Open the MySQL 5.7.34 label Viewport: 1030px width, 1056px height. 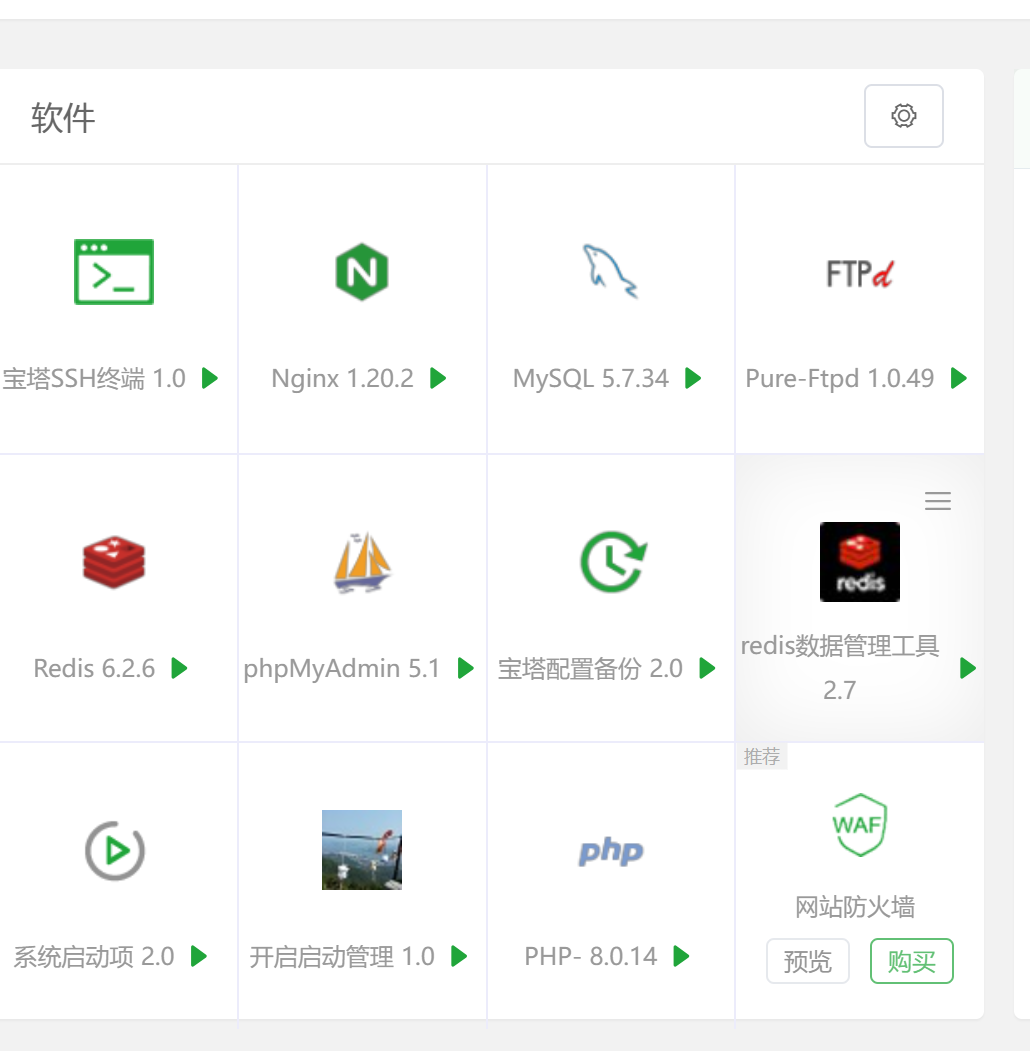coord(591,378)
